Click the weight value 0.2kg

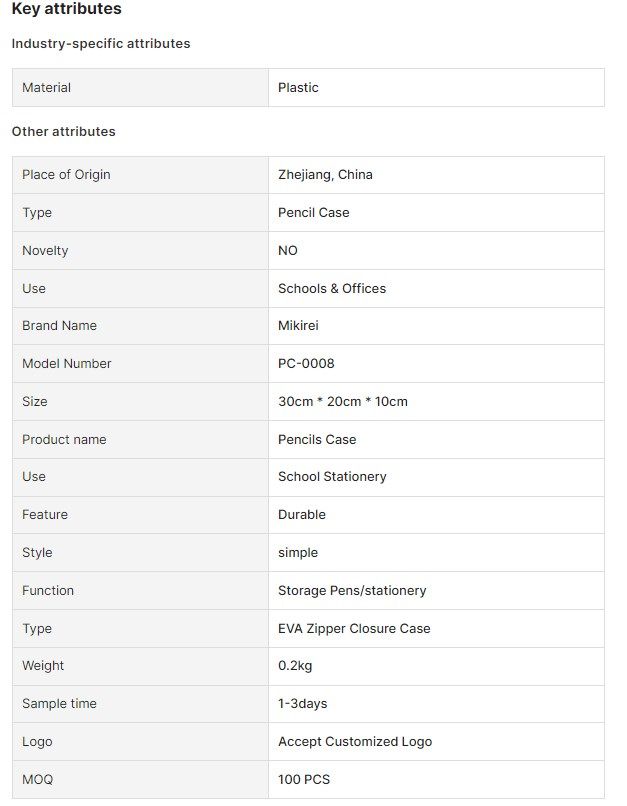coord(295,666)
